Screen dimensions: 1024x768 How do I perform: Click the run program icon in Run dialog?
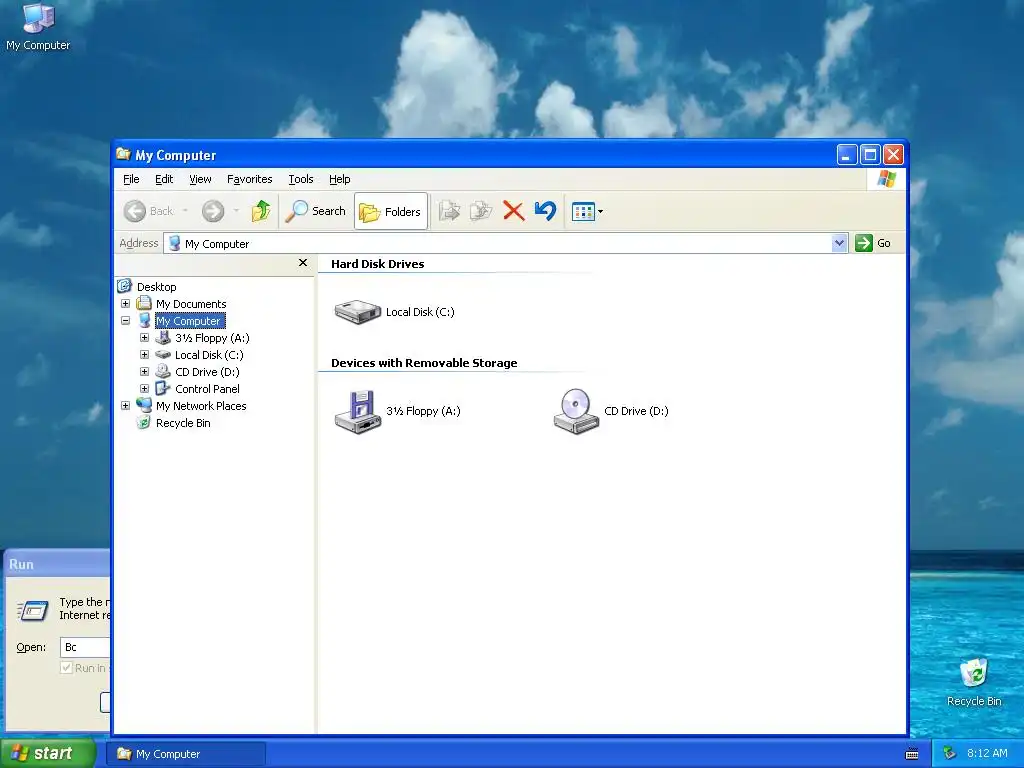(32, 611)
